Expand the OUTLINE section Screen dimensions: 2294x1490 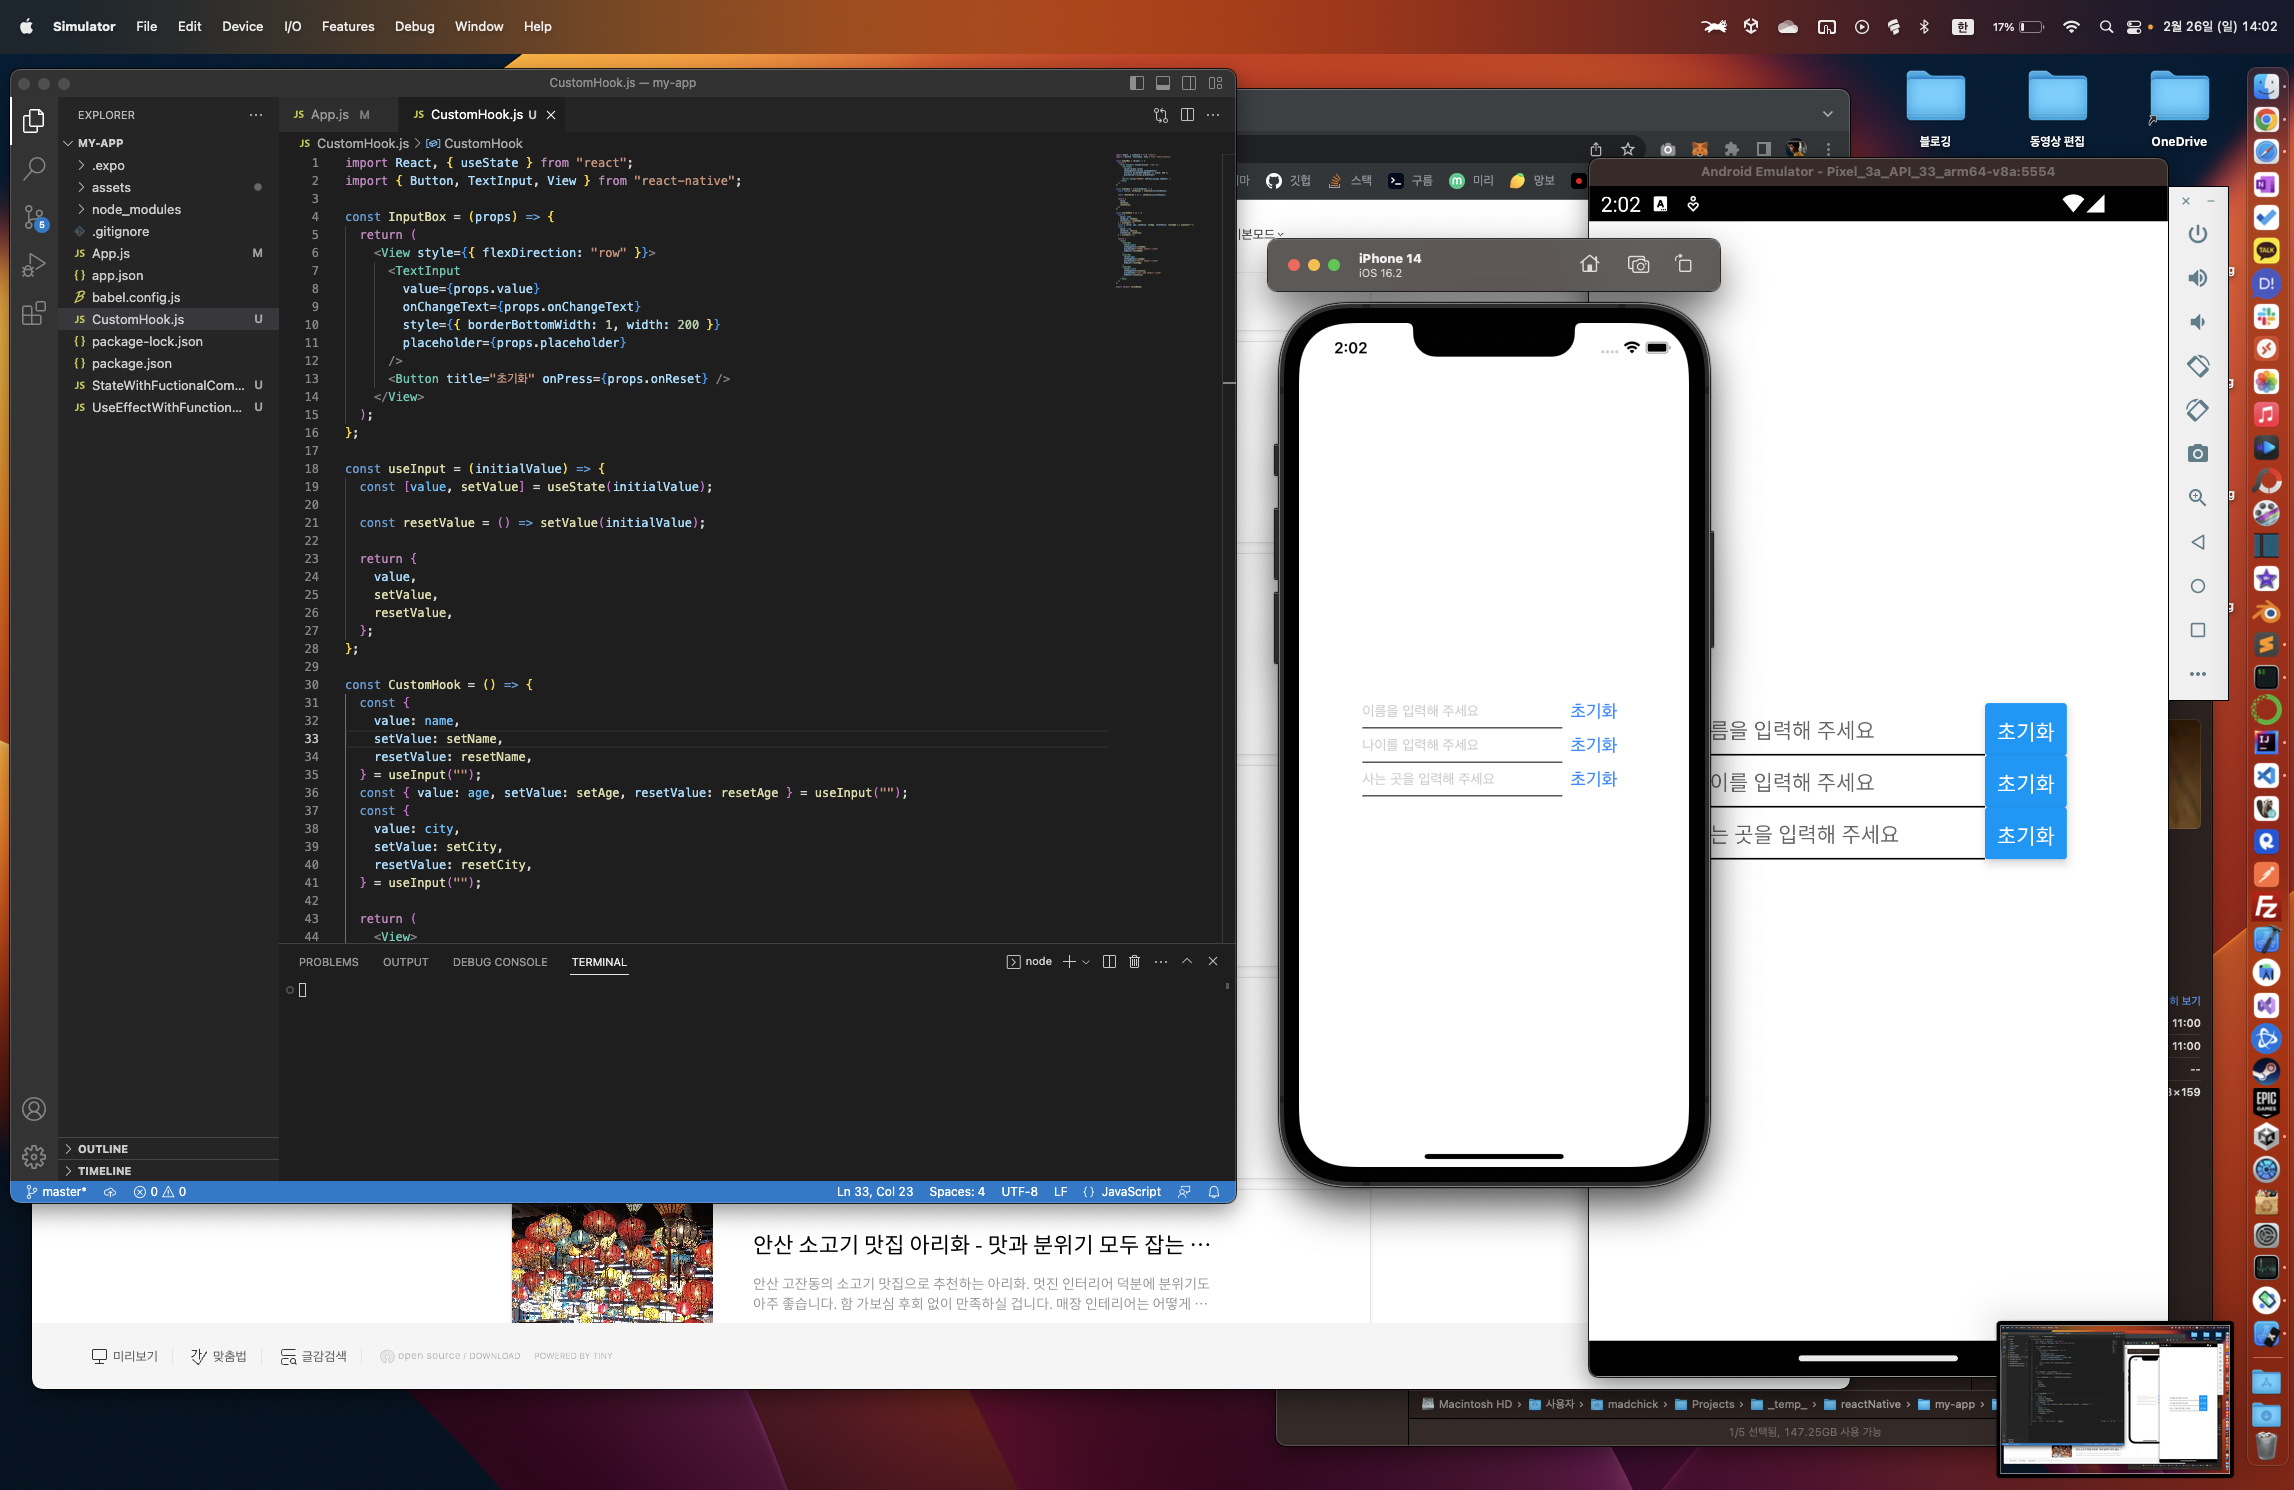coord(103,1149)
